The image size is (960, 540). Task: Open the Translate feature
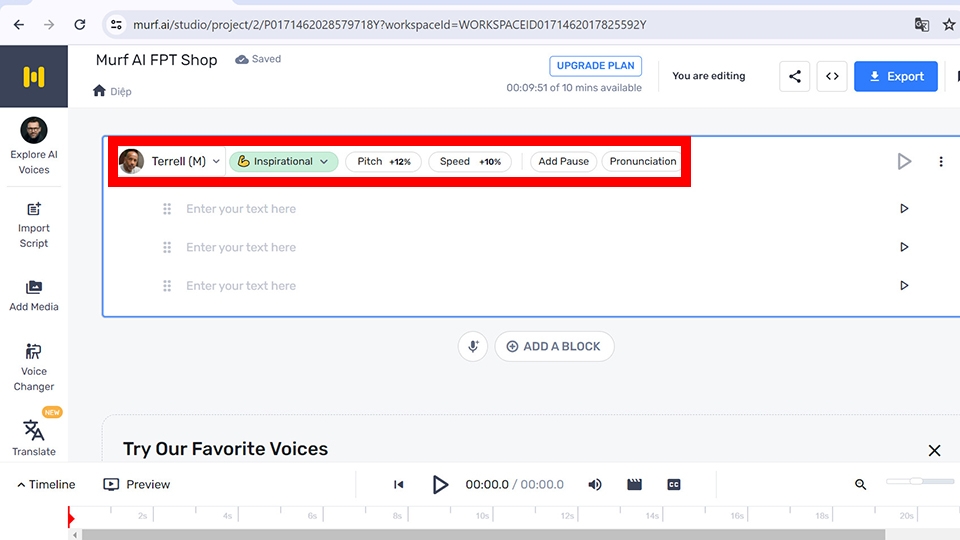click(x=34, y=438)
